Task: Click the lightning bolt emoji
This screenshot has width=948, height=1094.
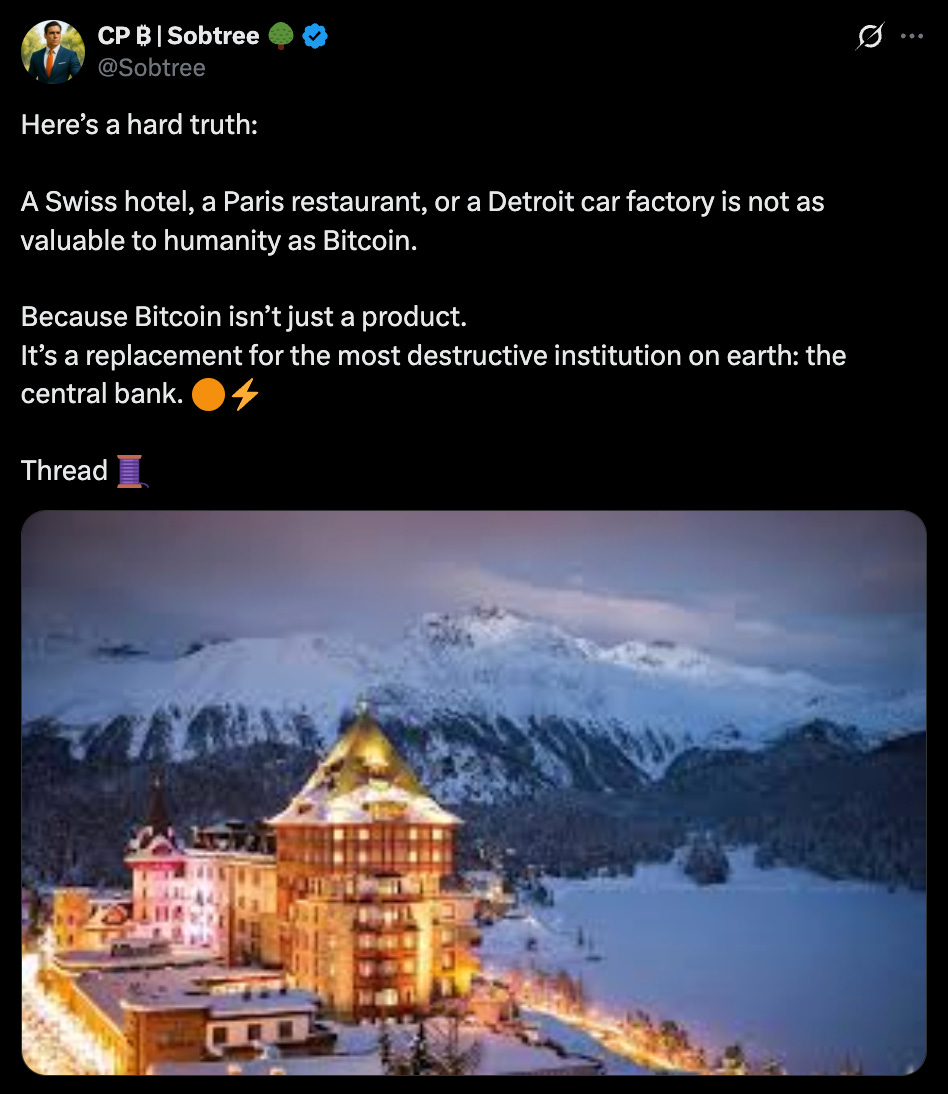Action: [x=245, y=394]
